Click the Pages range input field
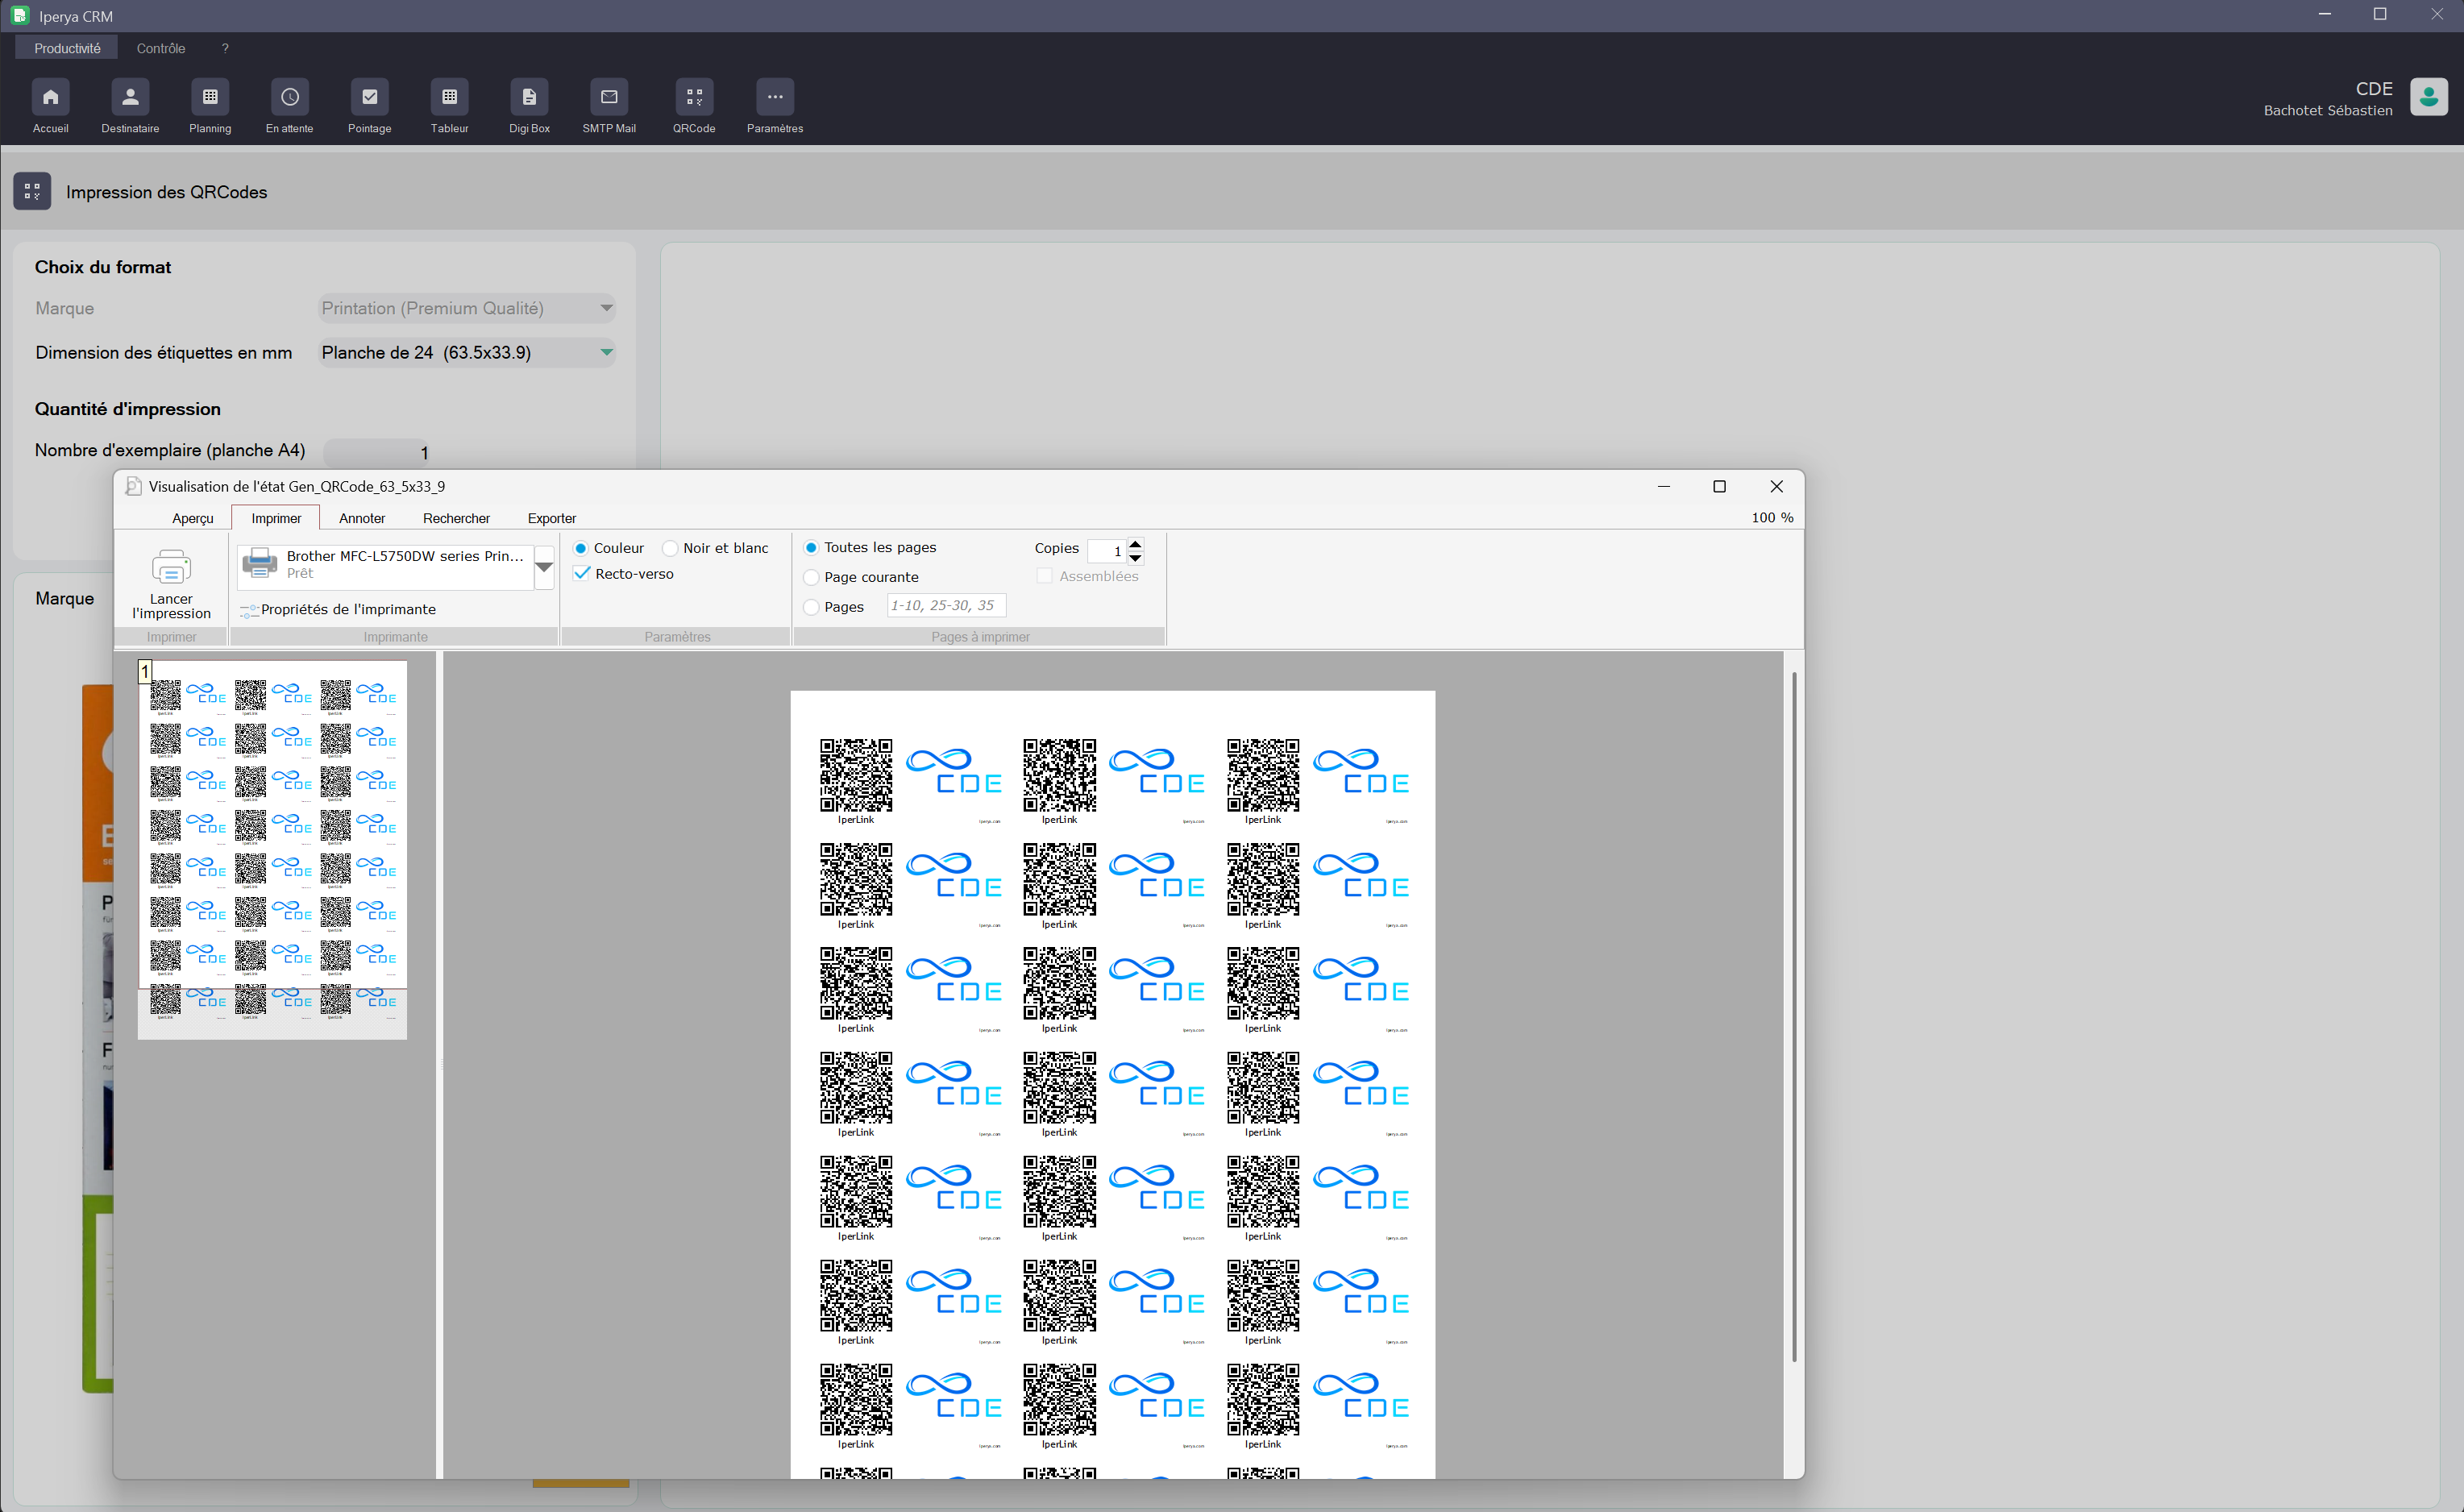2464x1512 pixels. coord(946,605)
